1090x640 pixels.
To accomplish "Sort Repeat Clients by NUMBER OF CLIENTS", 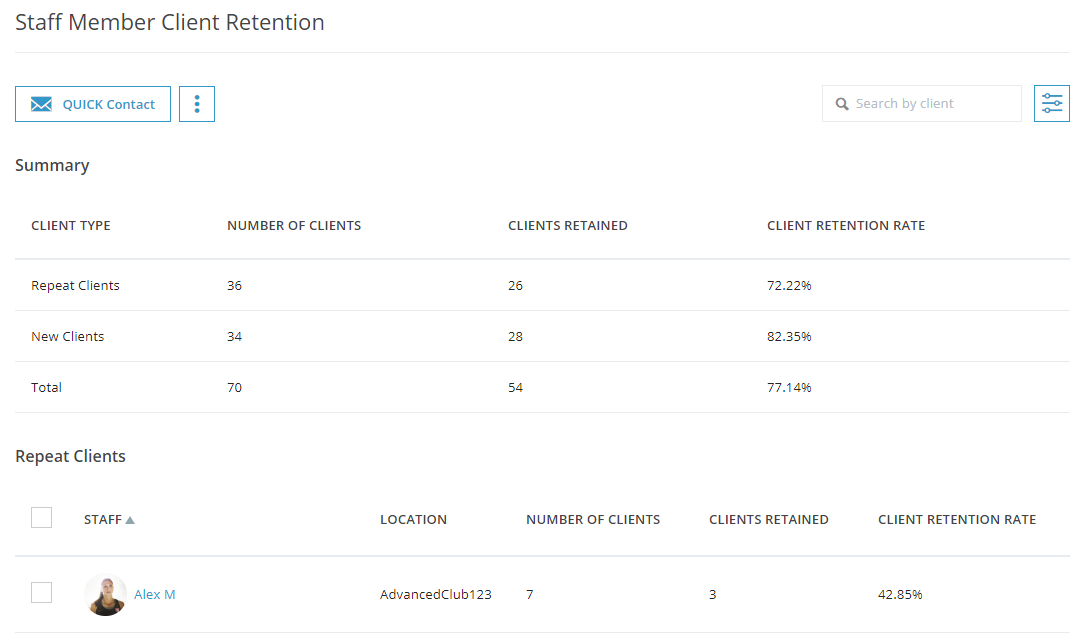I will tap(593, 520).
